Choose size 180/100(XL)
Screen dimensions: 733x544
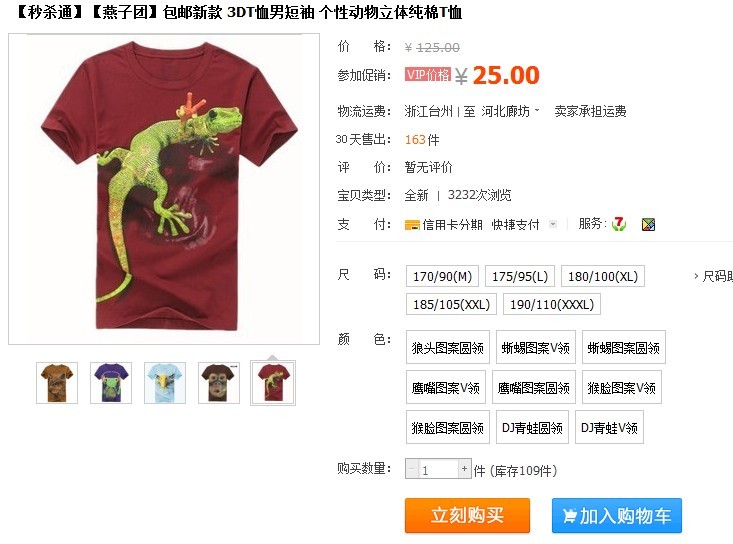(603, 276)
